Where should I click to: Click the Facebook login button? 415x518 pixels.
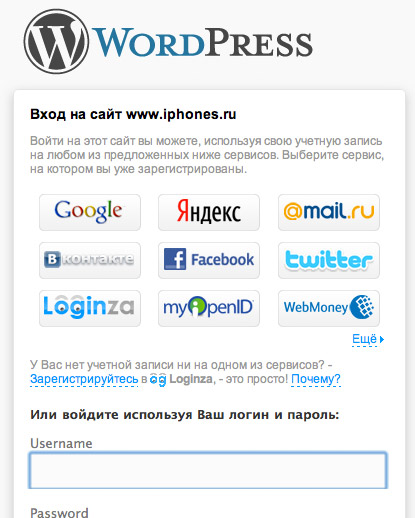coord(209,260)
